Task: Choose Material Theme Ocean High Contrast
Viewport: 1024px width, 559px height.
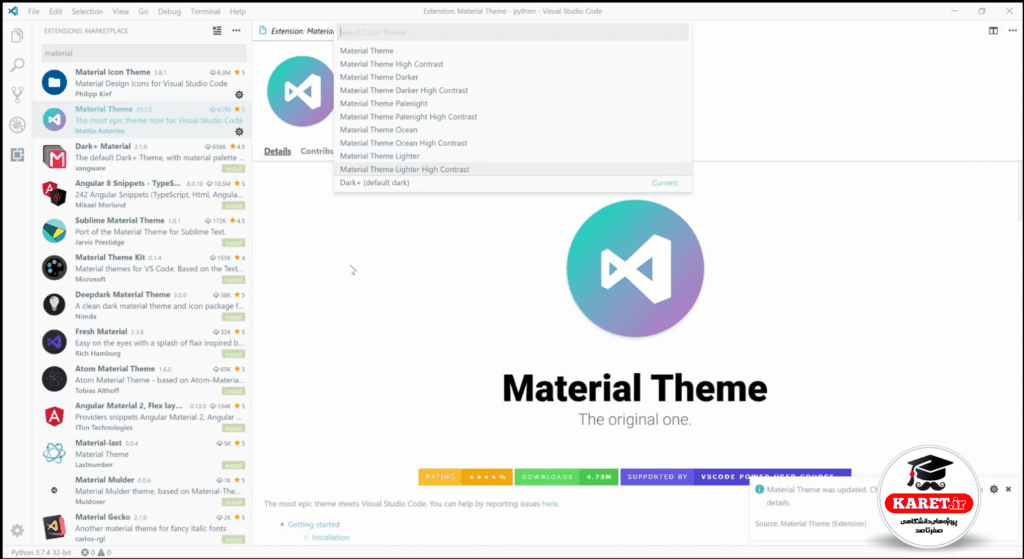Action: [513, 142]
